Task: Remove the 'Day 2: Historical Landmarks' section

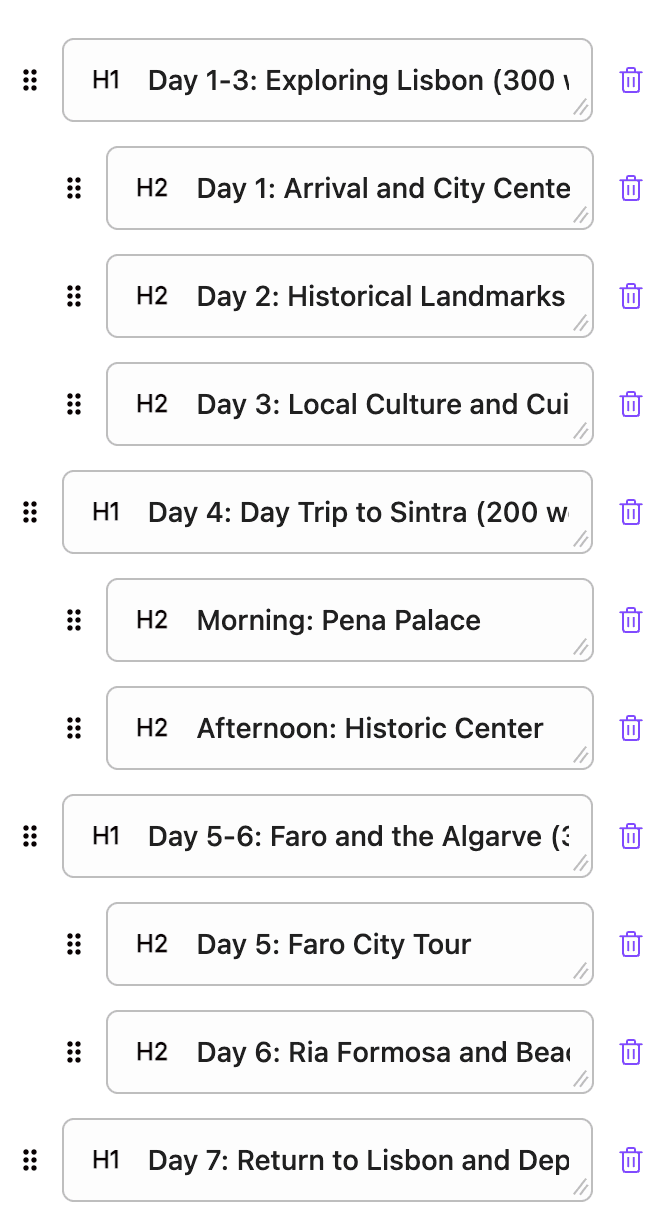Action: pos(631,297)
